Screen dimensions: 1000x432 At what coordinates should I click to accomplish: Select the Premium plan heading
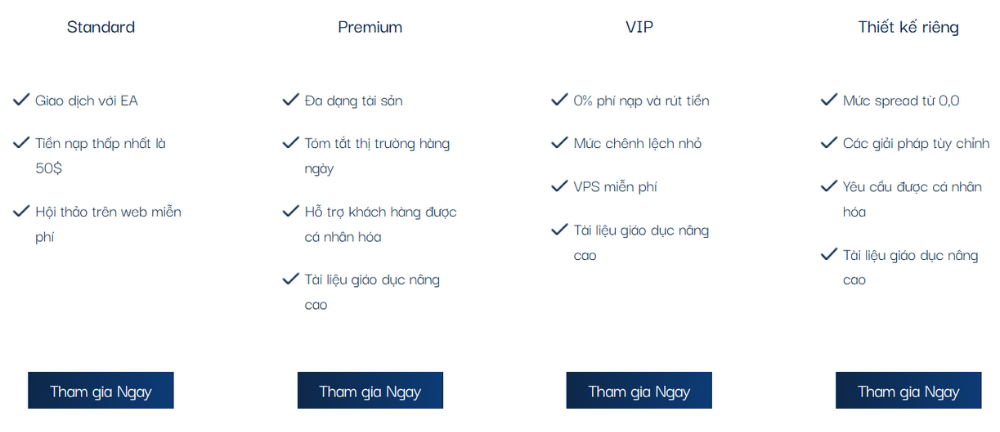point(370,27)
